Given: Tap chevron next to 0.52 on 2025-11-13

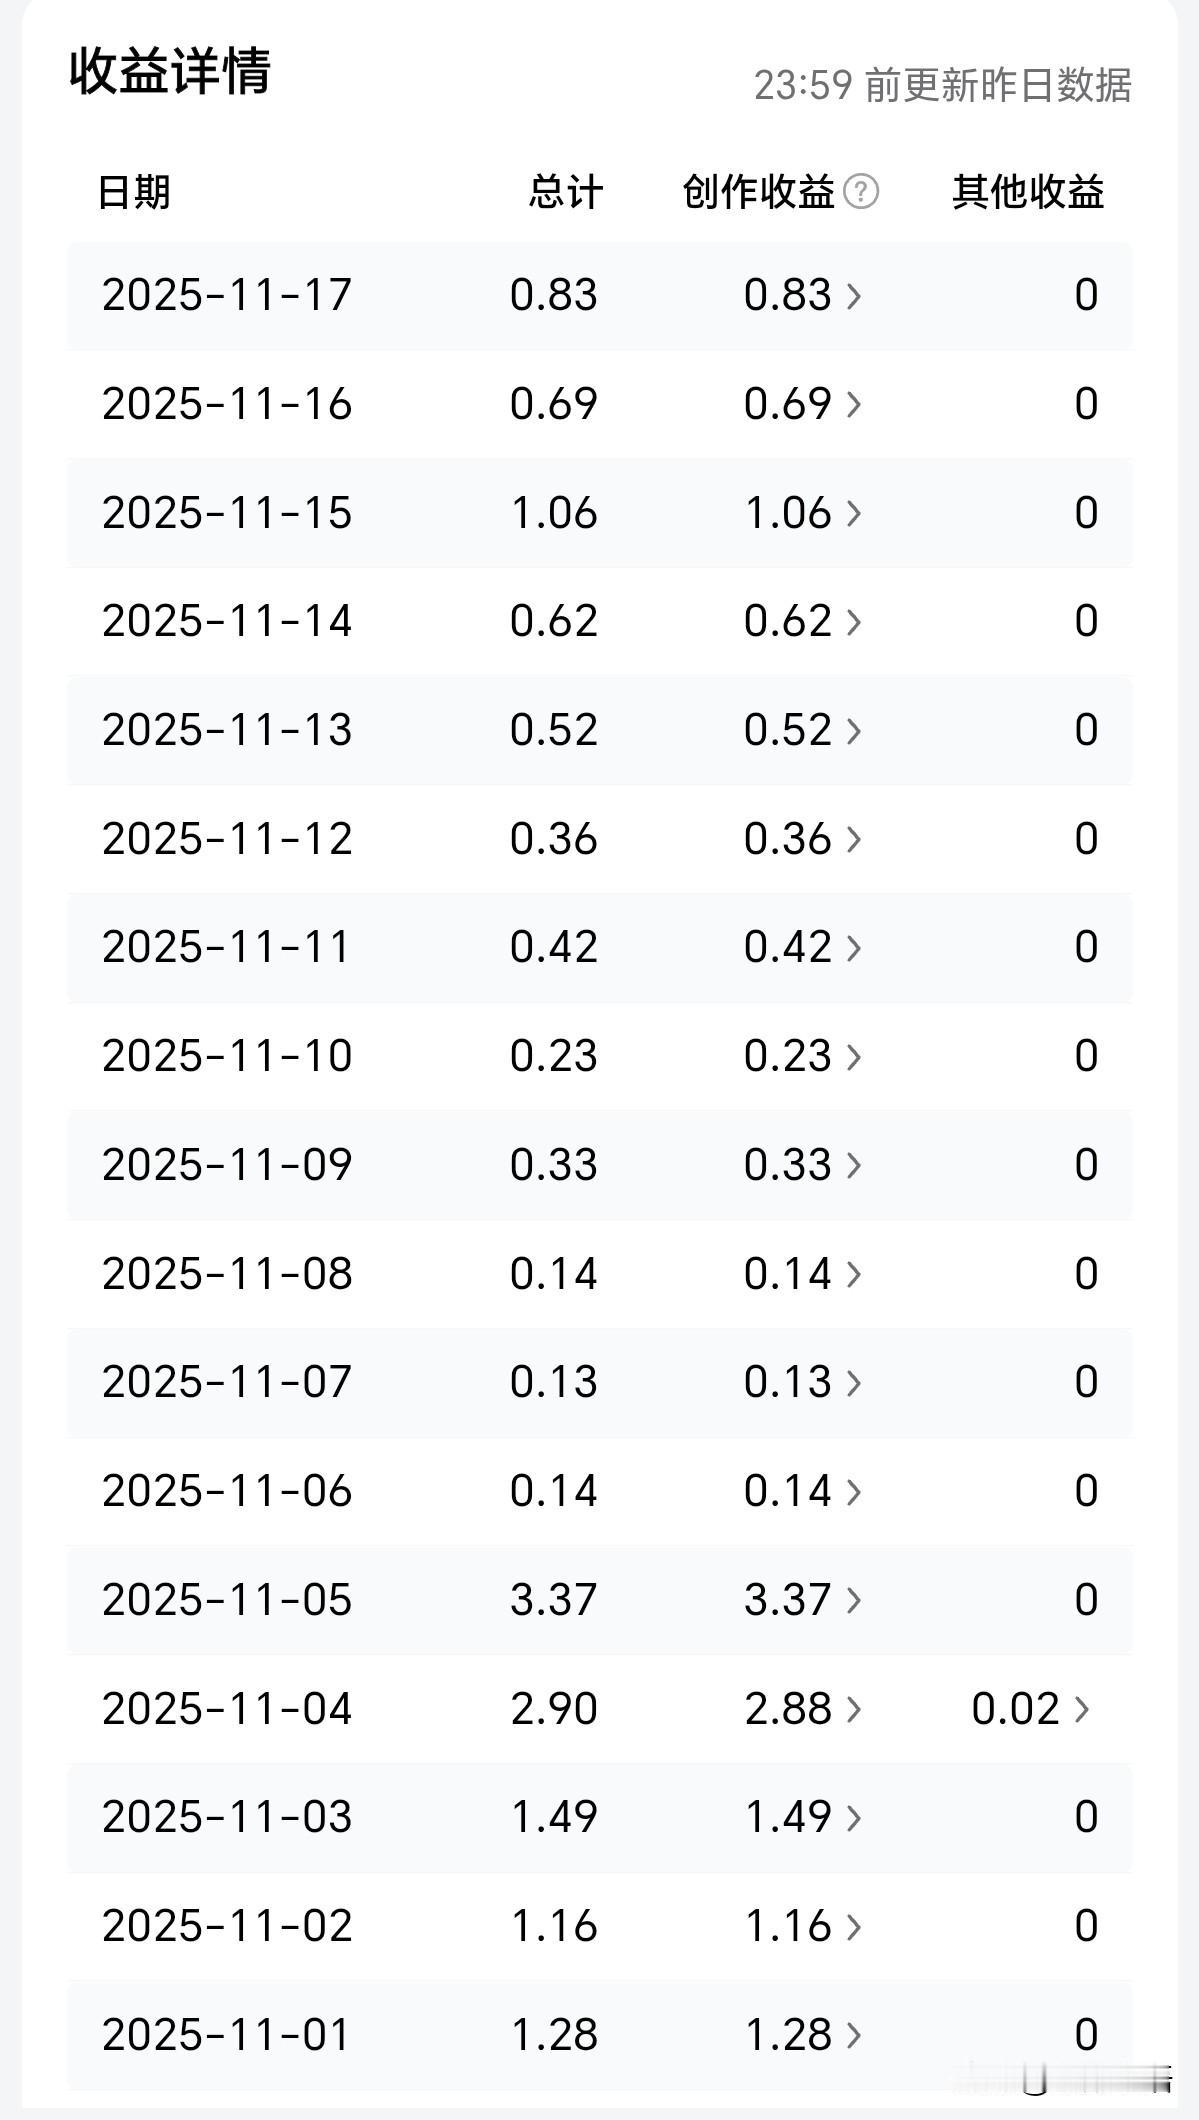Looking at the screenshot, I should [x=853, y=730].
